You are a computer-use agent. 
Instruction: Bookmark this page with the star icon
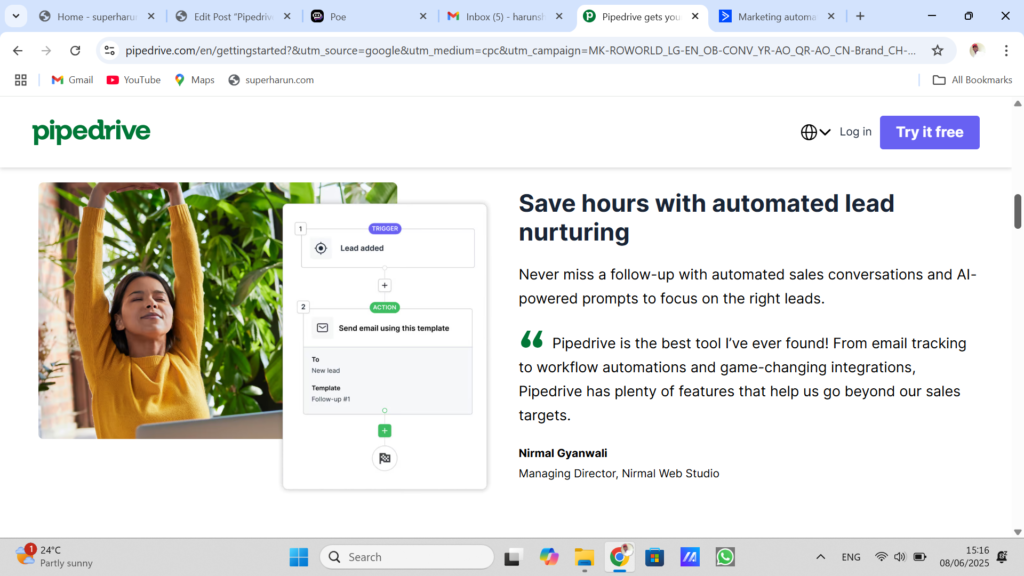point(937,50)
